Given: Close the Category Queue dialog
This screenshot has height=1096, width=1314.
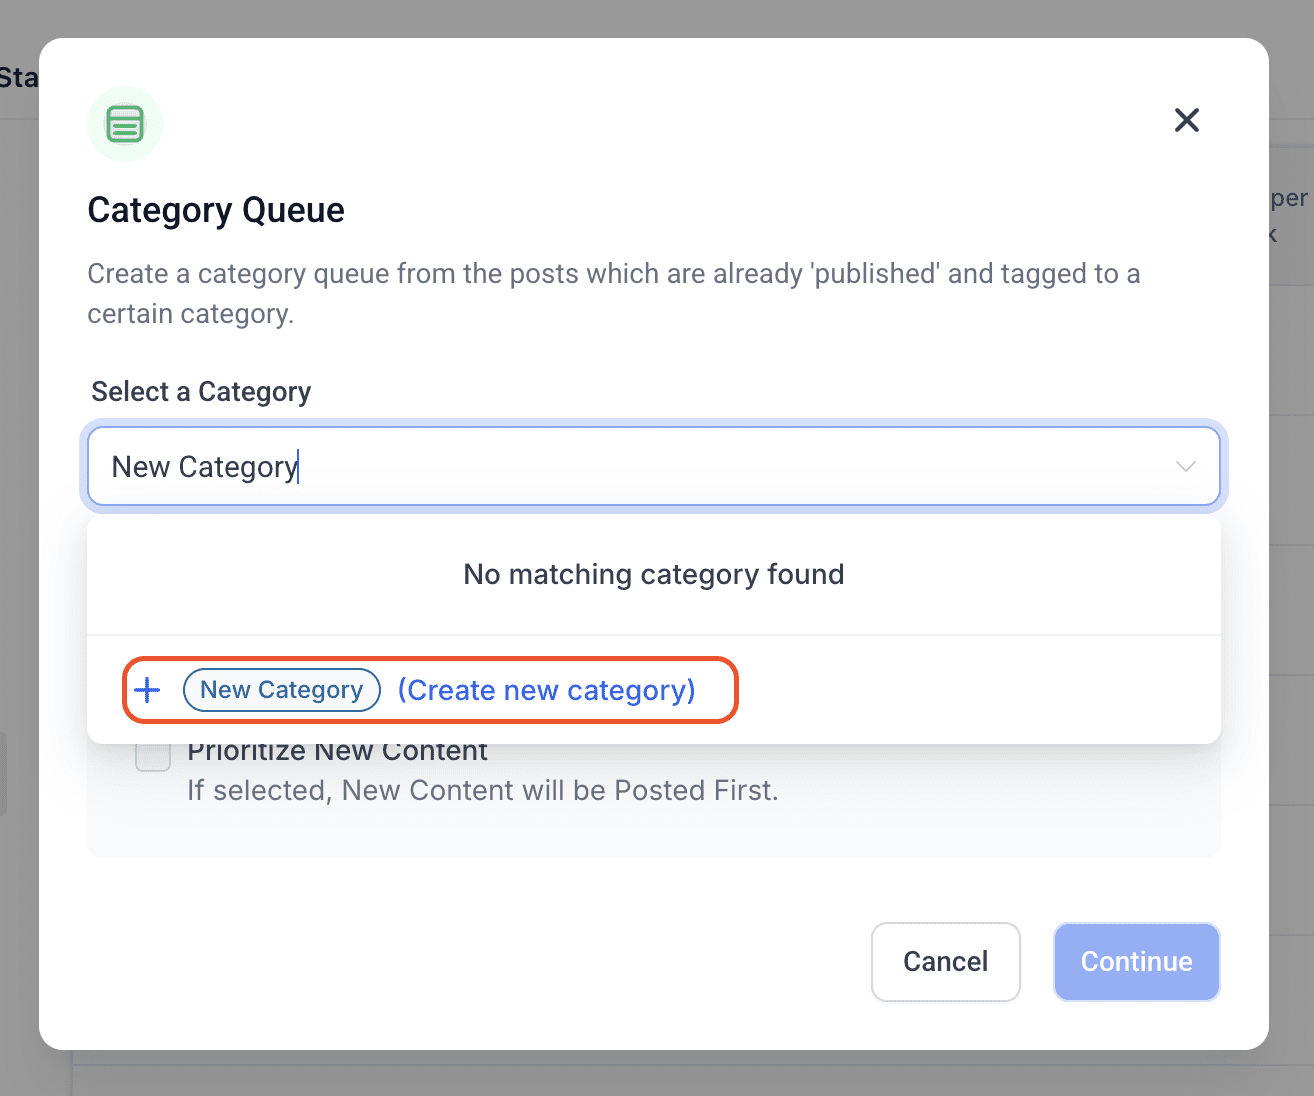Looking at the screenshot, I should [x=1186, y=120].
